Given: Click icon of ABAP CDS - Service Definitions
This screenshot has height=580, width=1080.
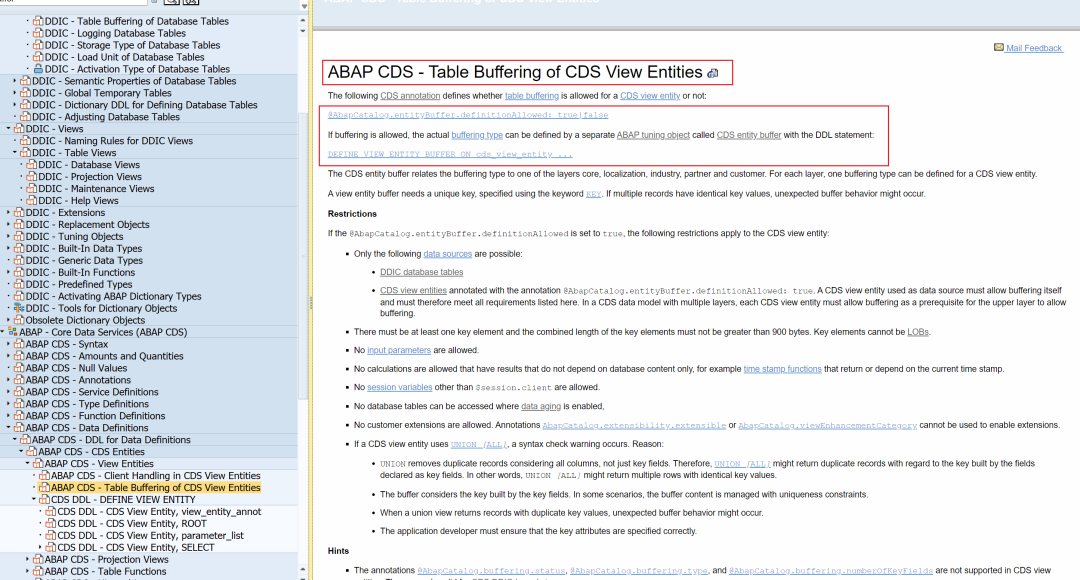Looking at the screenshot, I should click(x=19, y=392).
